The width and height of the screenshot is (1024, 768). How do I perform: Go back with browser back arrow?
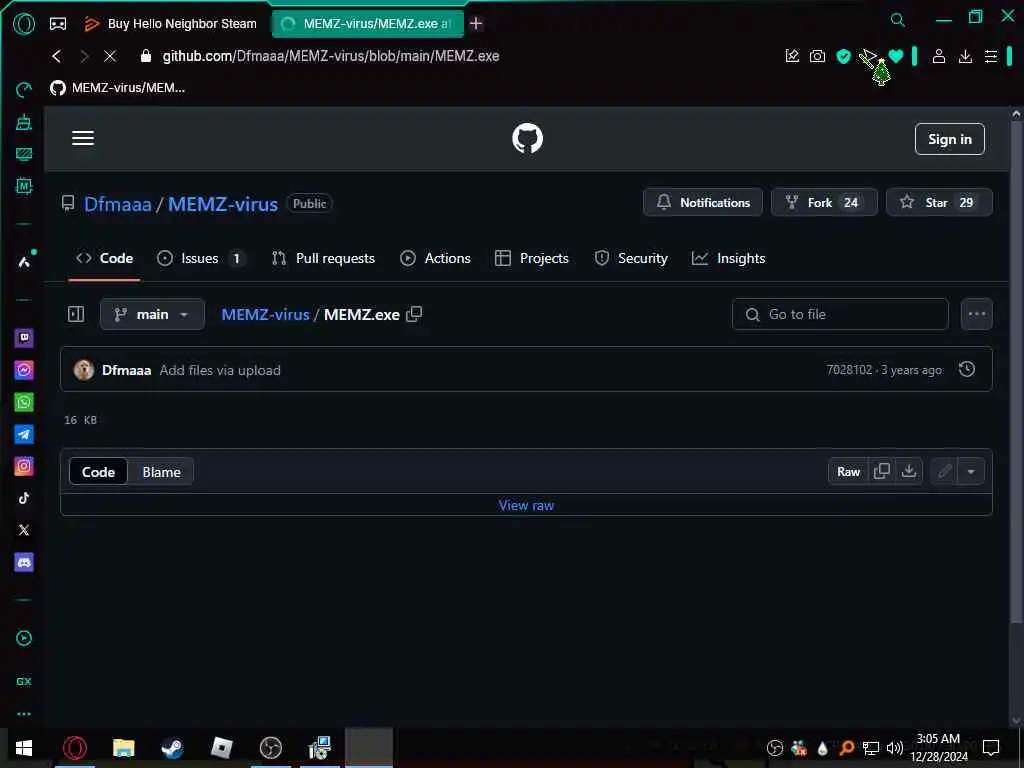(57, 56)
